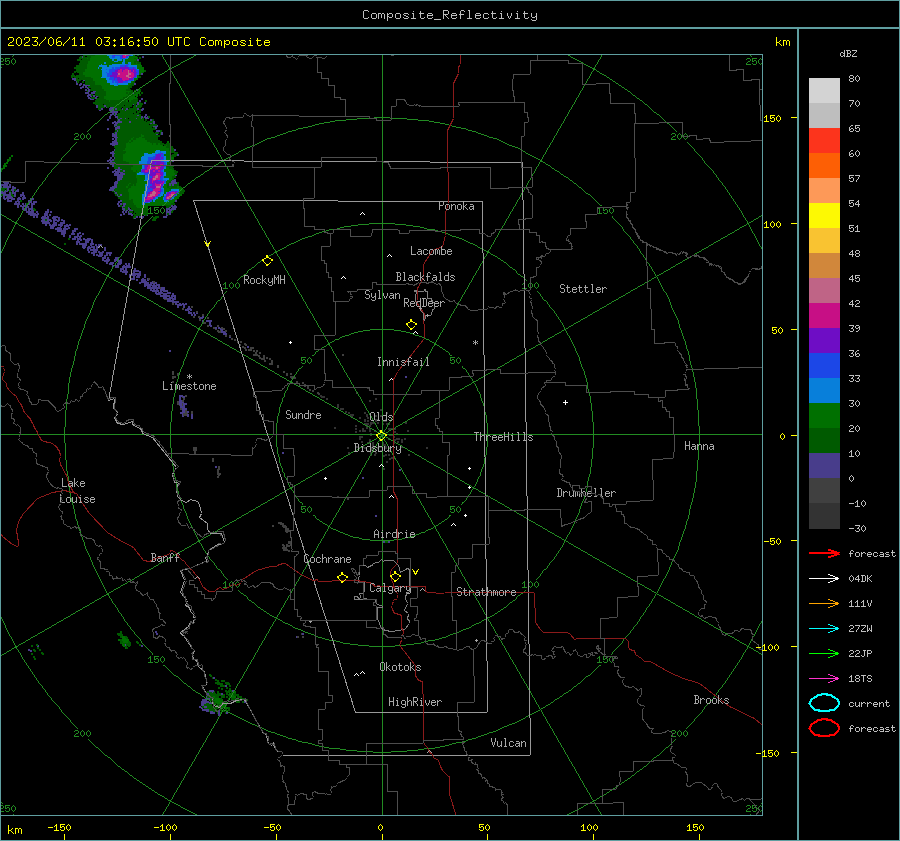Click the Sundre label

point(303,414)
